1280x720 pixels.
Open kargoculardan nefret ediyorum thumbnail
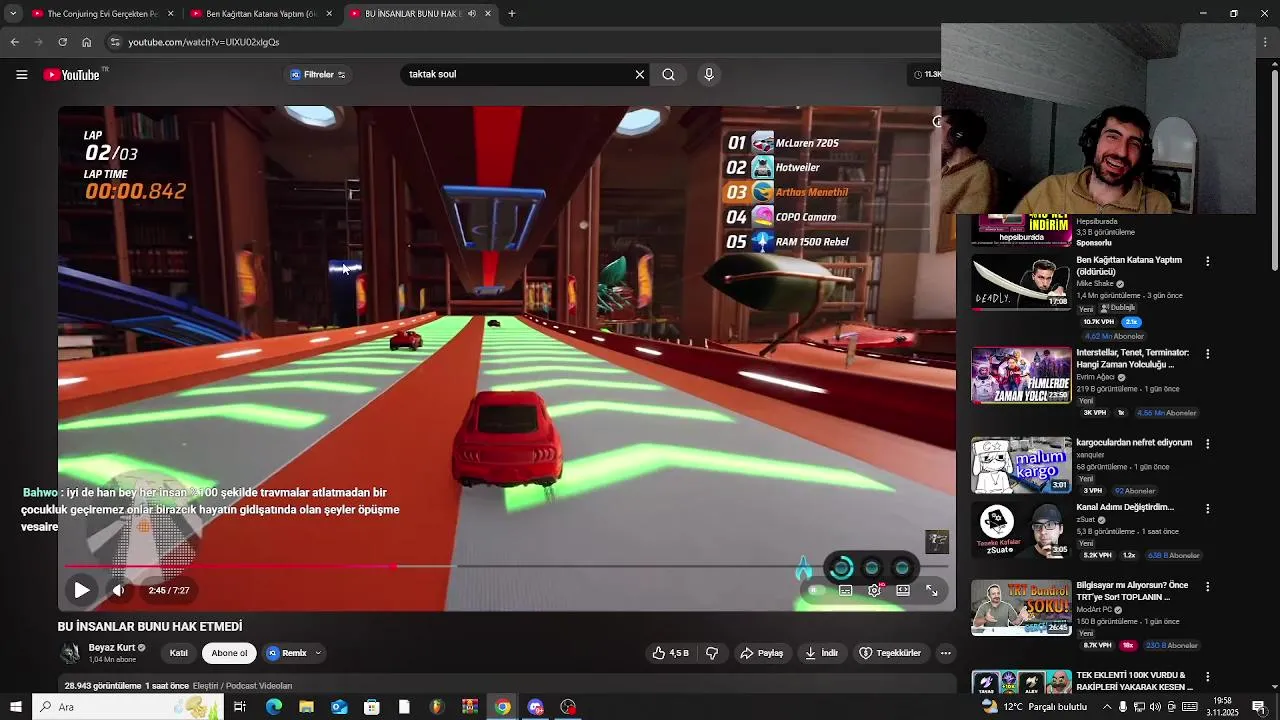point(1021,465)
